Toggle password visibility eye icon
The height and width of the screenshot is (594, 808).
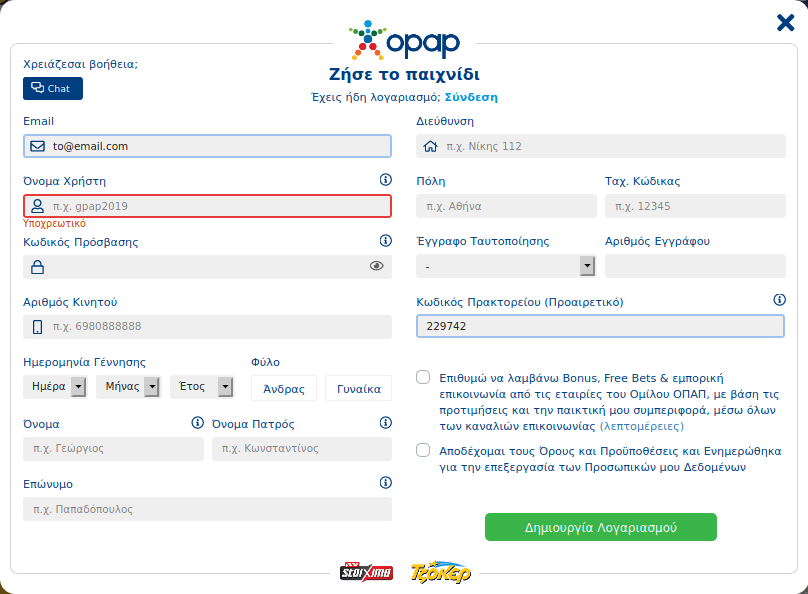coord(377,266)
